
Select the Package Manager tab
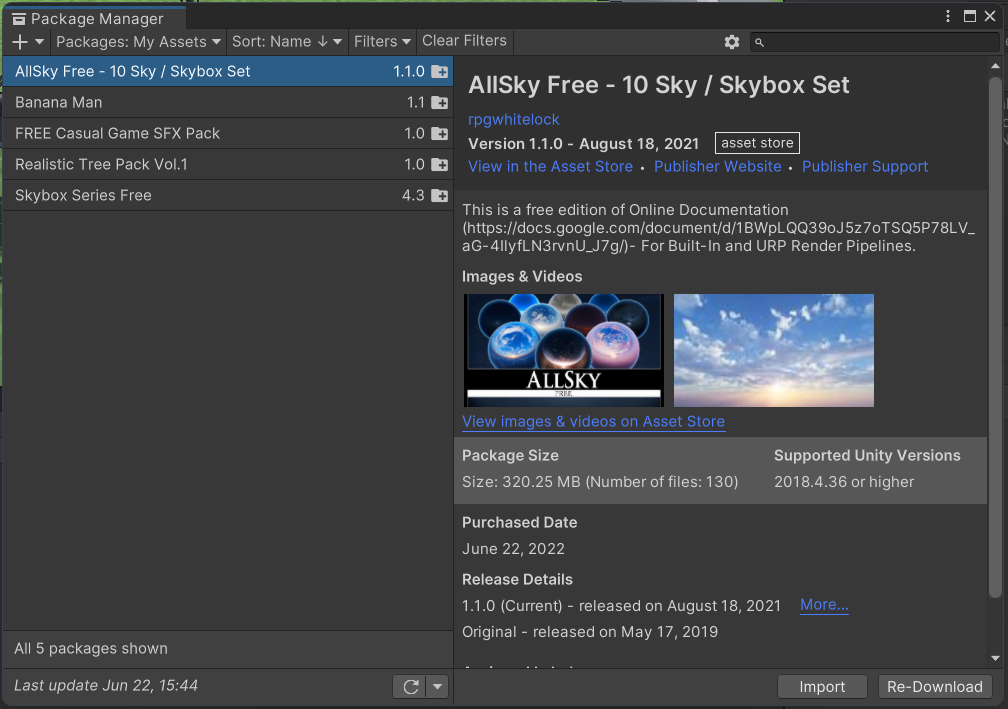pos(95,19)
